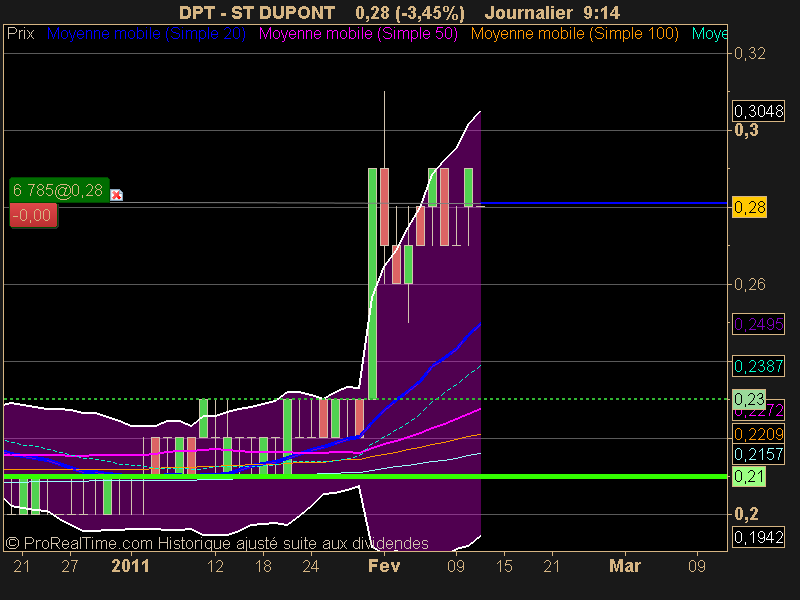This screenshot has width=800, height=600.
Task: Click the Fev label on time axis
Action: point(384,566)
